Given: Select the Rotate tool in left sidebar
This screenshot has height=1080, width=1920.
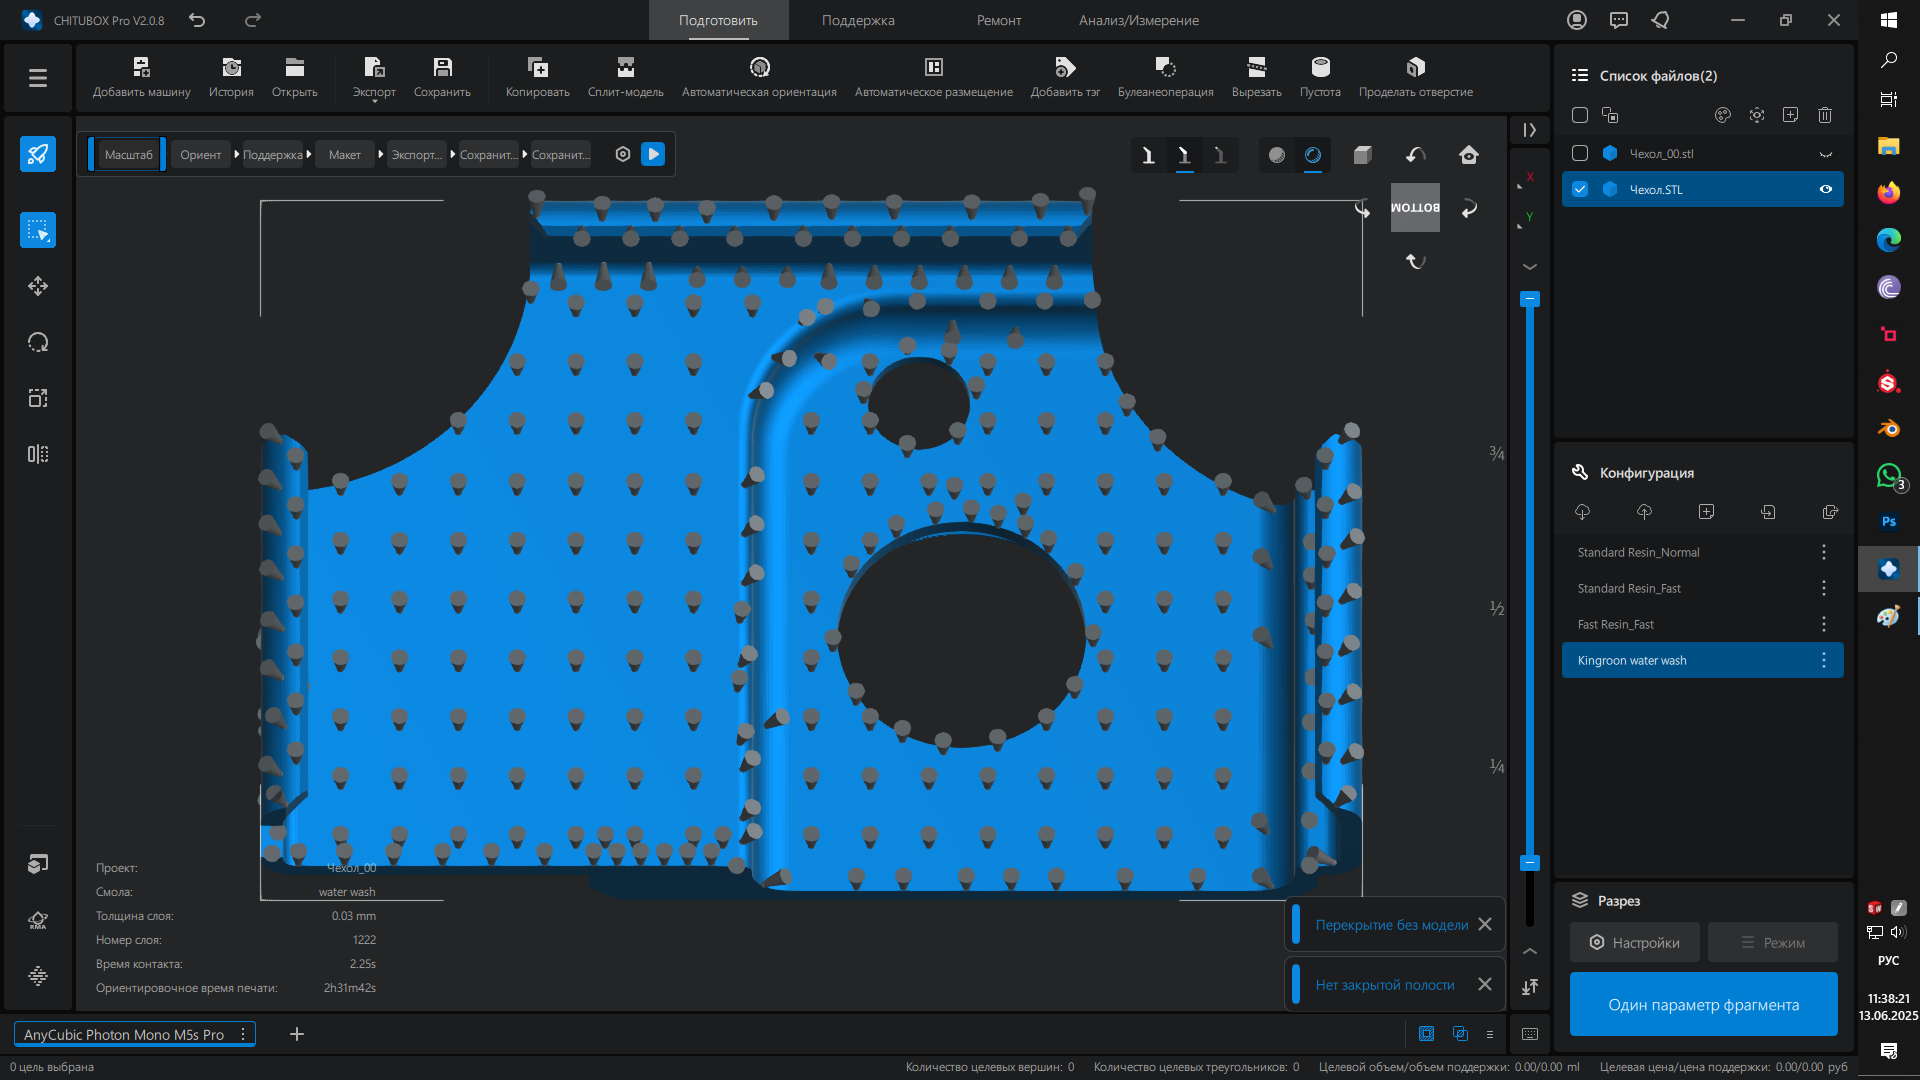Looking at the screenshot, I should tap(38, 342).
